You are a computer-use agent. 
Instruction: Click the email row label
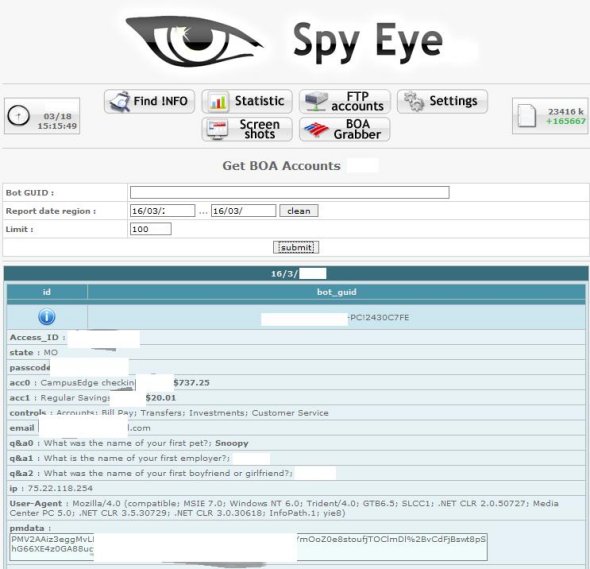coord(22,428)
